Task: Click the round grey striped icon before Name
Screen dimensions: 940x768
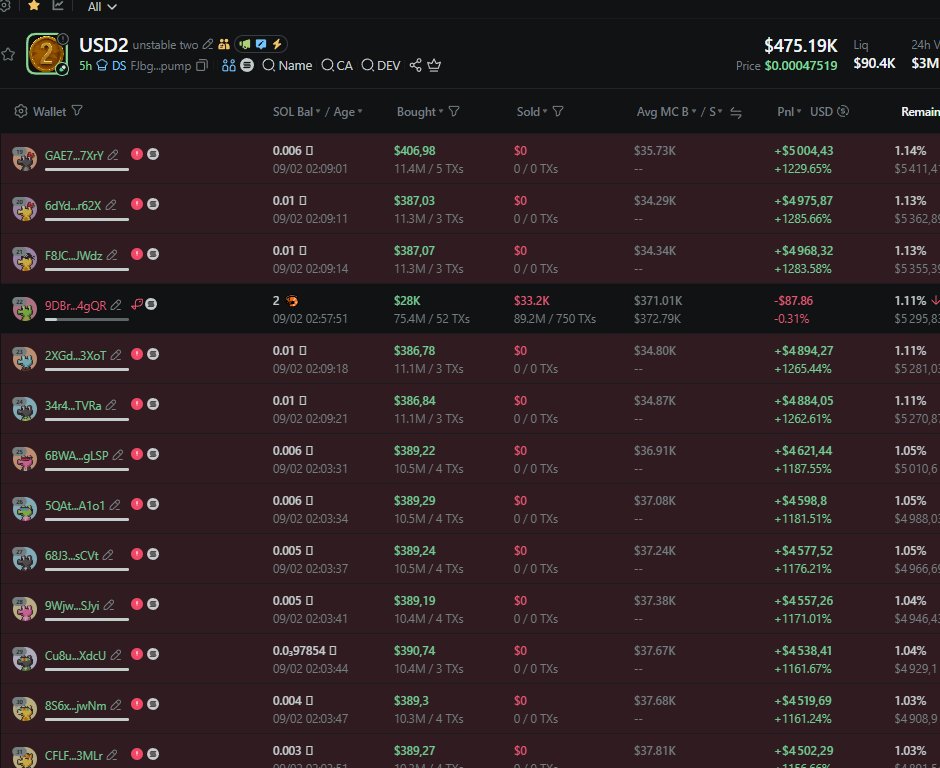Action: click(247, 65)
